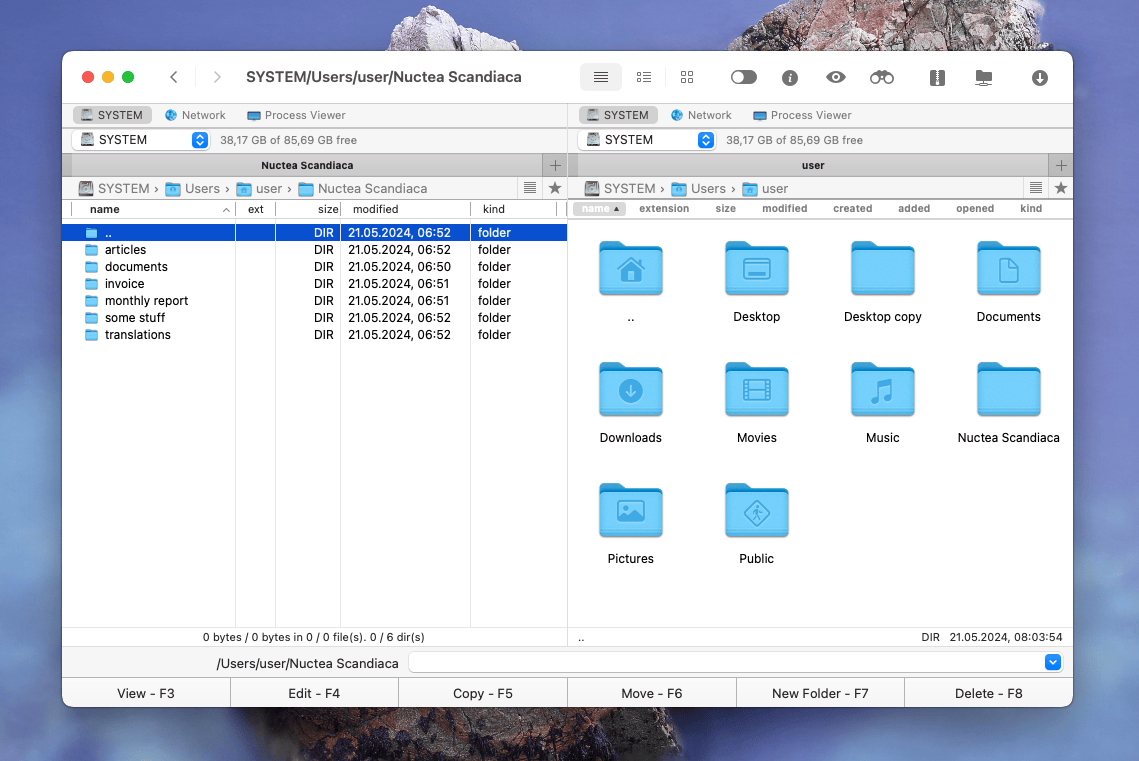
Task: Open the Documents folder in right pane
Action: [1008, 269]
